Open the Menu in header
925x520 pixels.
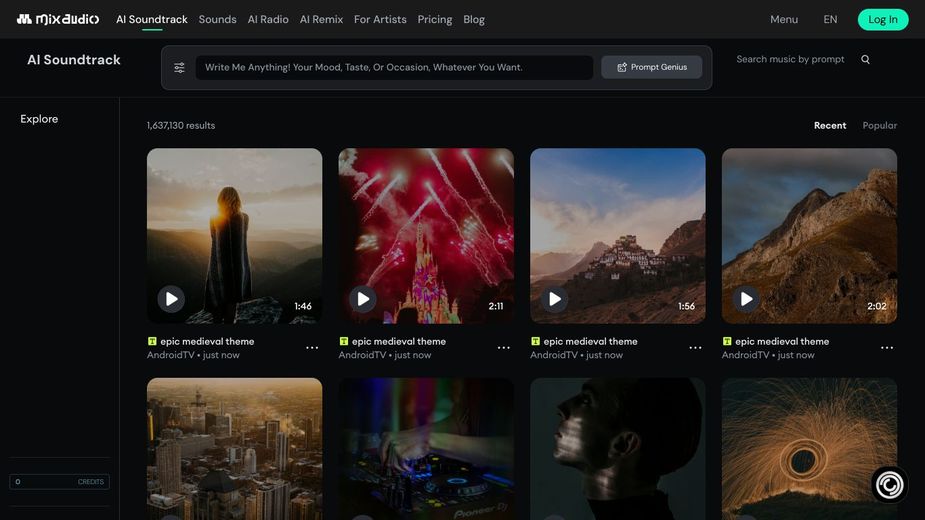[784, 19]
